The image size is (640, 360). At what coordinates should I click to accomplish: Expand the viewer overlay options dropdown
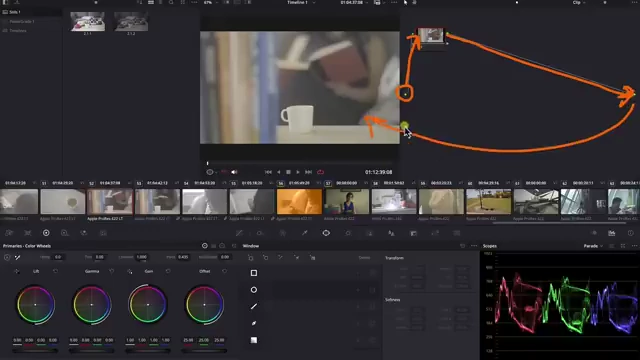(211, 172)
